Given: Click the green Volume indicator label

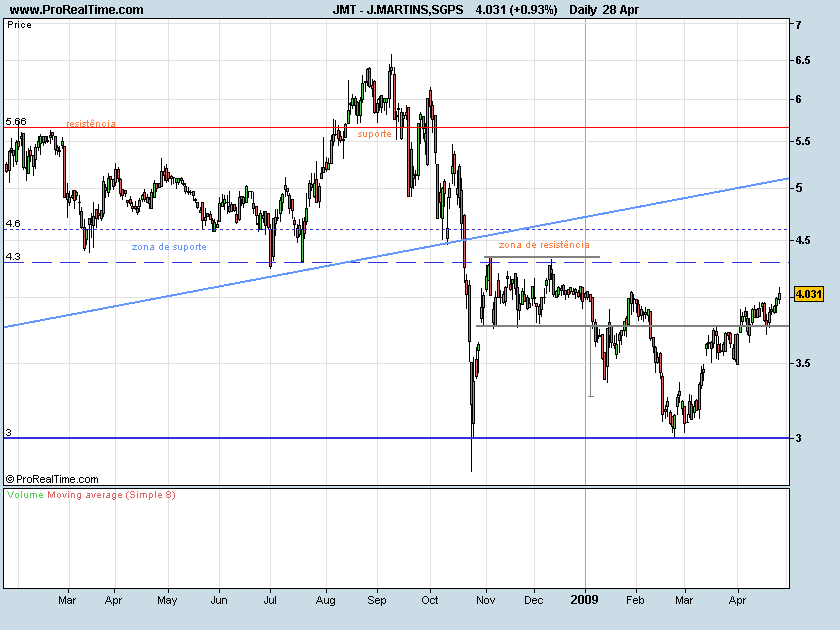Looking at the screenshot, I should point(25,495).
